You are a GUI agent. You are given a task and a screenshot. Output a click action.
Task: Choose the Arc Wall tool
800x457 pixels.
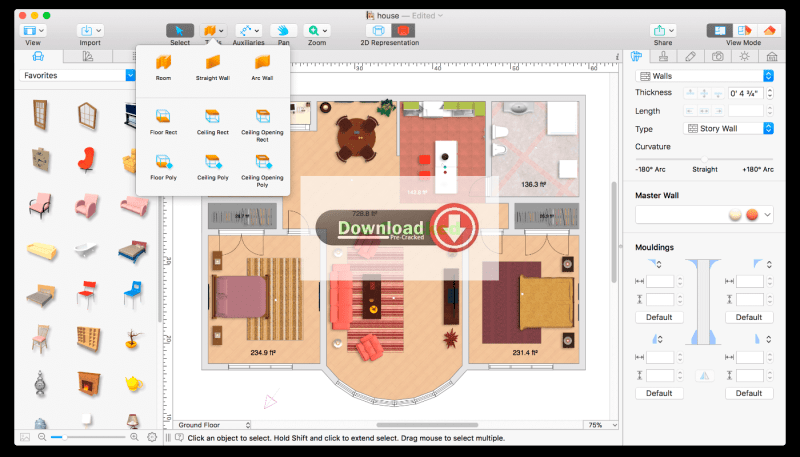coord(262,68)
